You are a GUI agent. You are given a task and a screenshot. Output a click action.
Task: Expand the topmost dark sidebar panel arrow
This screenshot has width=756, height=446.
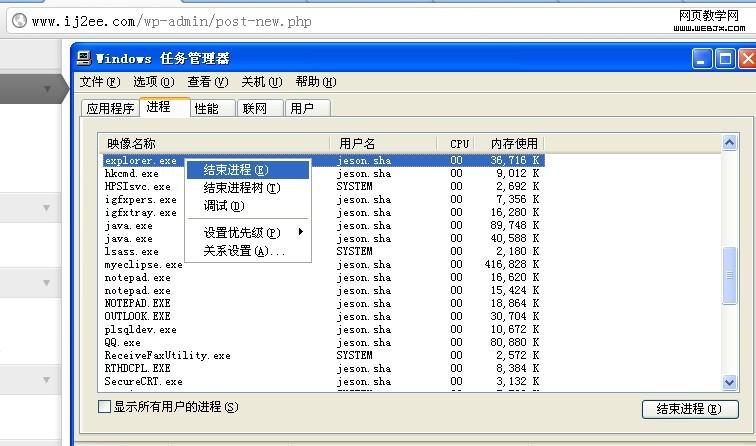(x=47, y=89)
